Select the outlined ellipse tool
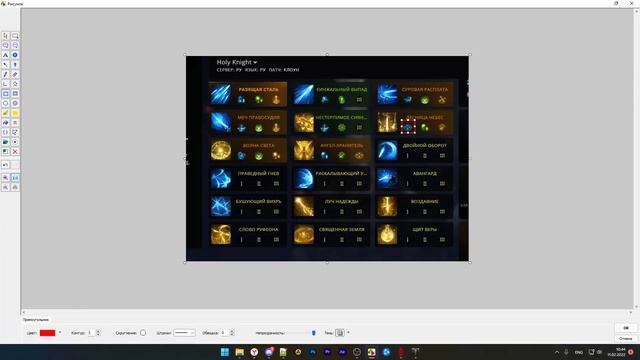640x360 pixels. click(x=5, y=103)
